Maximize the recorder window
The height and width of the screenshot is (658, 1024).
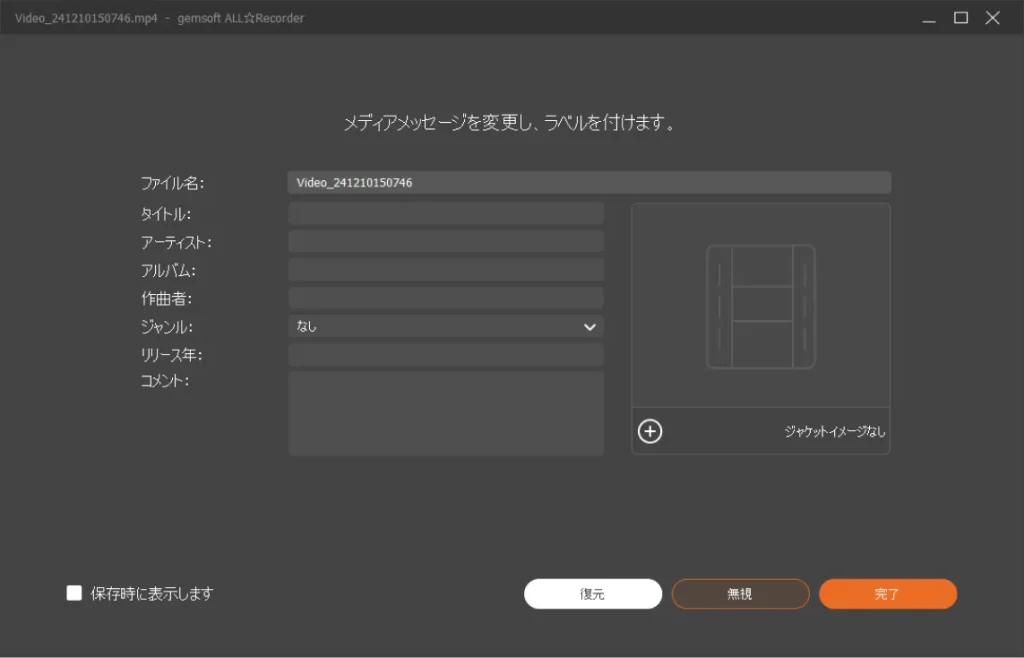(961, 18)
